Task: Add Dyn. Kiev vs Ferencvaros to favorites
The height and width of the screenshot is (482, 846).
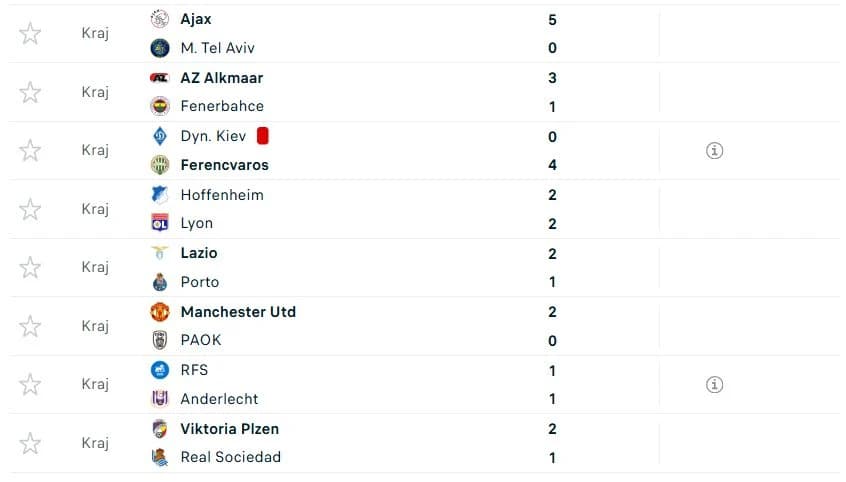Action: pos(30,151)
